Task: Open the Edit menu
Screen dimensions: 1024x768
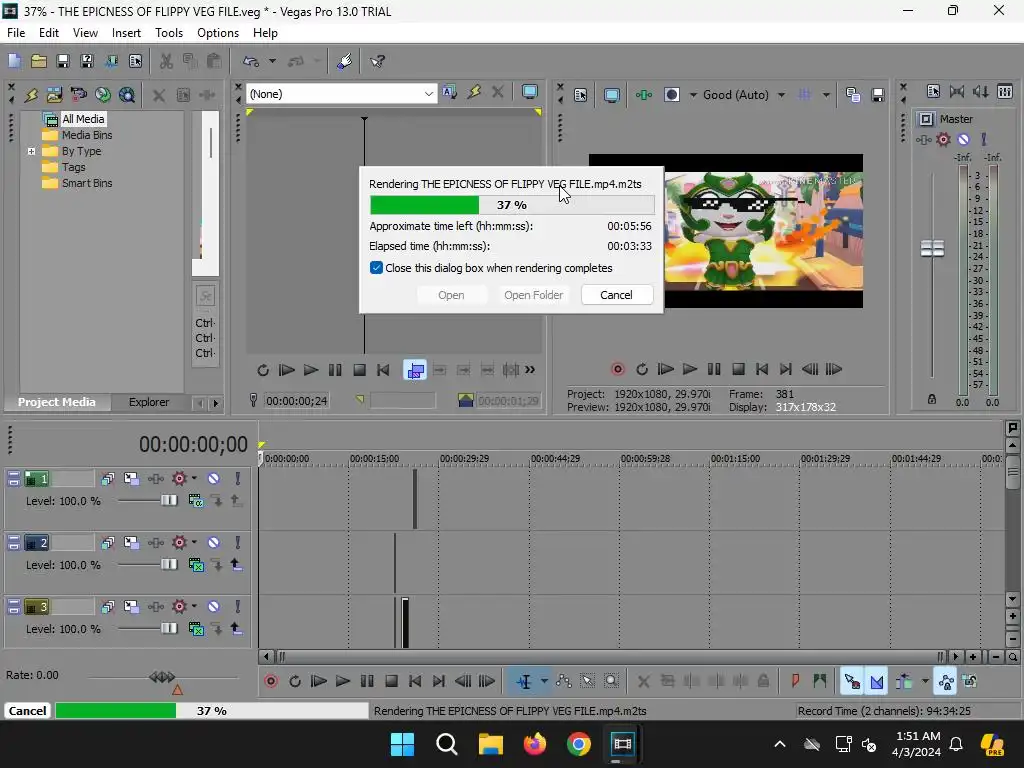Action: (x=49, y=33)
